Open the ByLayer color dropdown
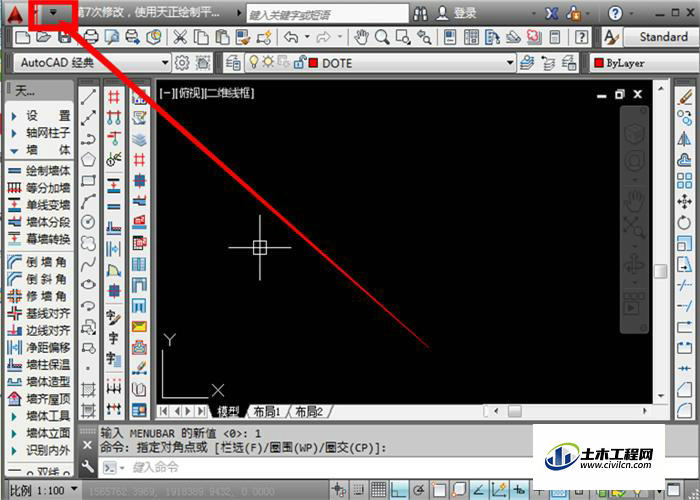 (645, 63)
